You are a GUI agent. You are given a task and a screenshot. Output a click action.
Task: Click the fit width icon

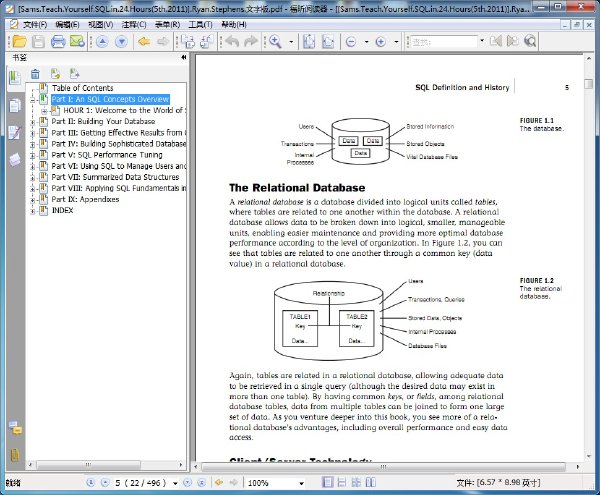(x=328, y=41)
